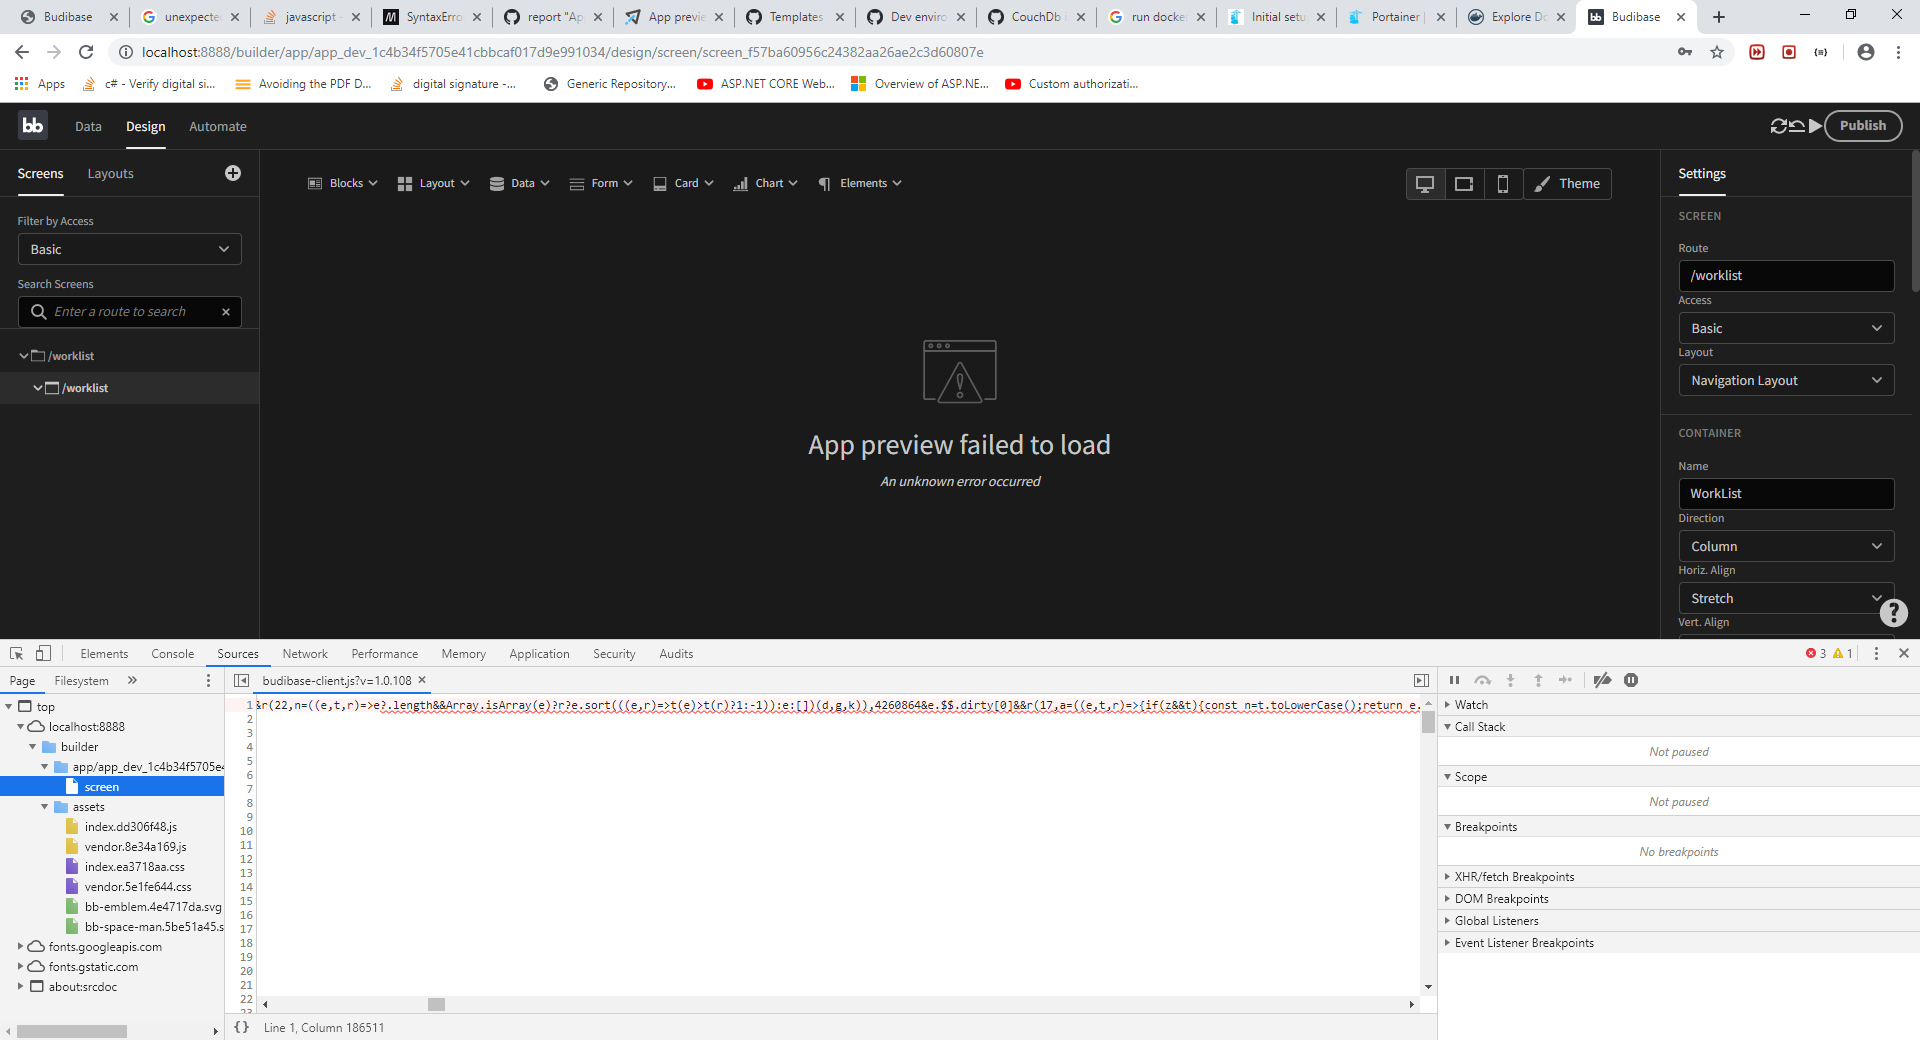The width and height of the screenshot is (1920, 1040).
Task: Hide the DevTools file navigator pane
Action: coord(241,680)
